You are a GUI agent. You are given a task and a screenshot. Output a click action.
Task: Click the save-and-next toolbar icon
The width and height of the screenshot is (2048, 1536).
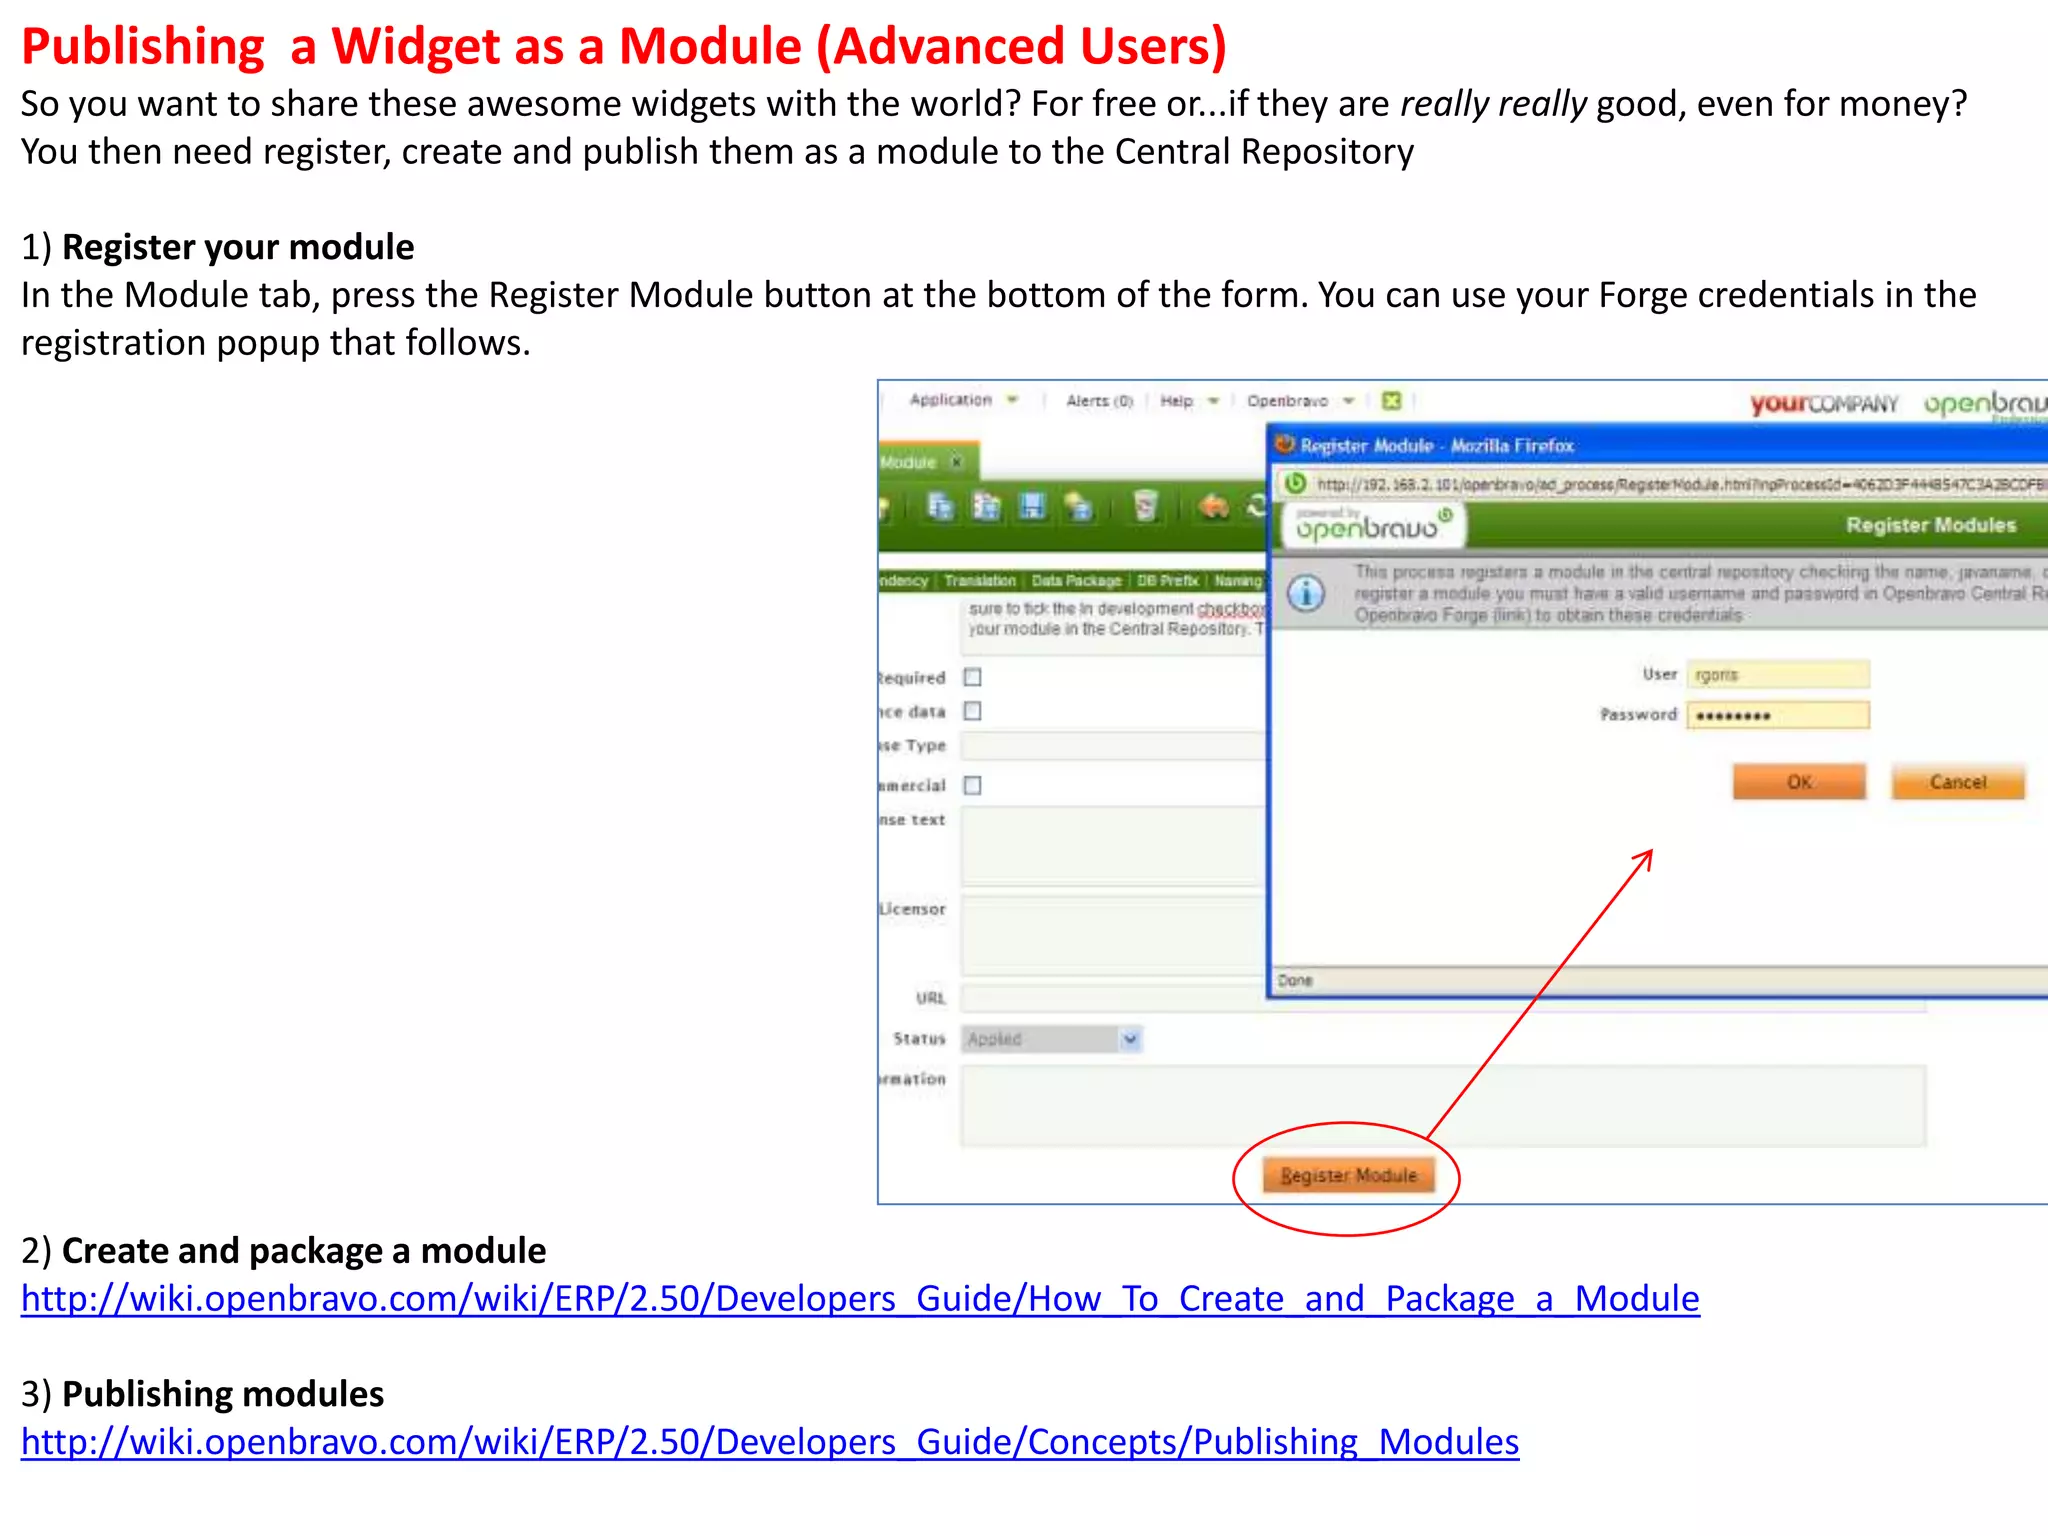coord(1078,508)
